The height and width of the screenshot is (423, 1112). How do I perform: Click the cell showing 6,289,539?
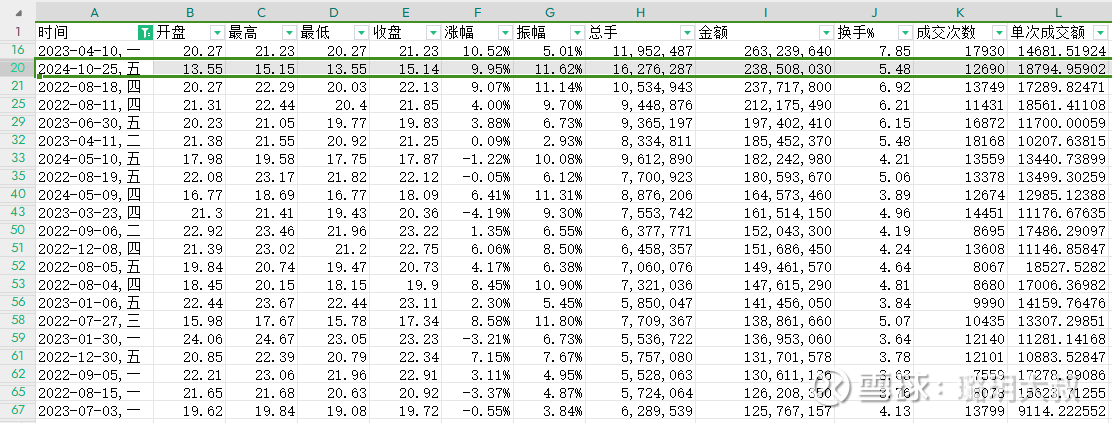point(641,410)
